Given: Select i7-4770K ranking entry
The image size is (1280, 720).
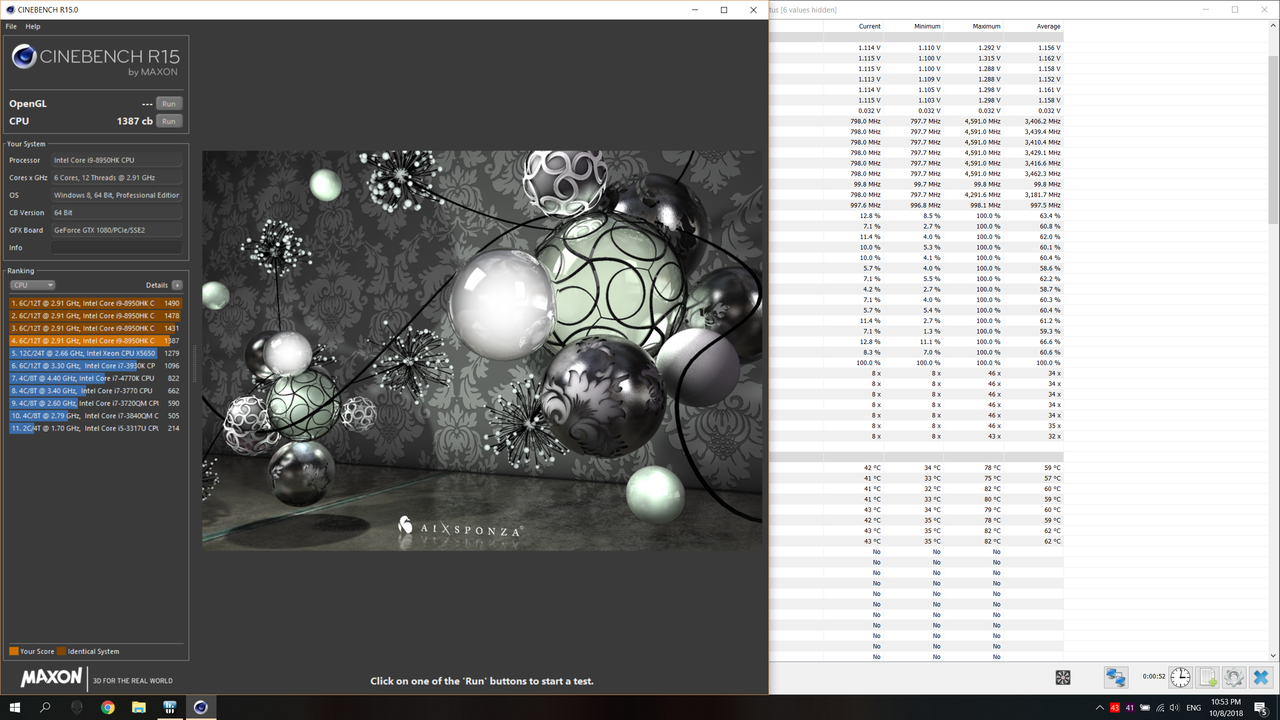Looking at the screenshot, I should pos(96,378).
